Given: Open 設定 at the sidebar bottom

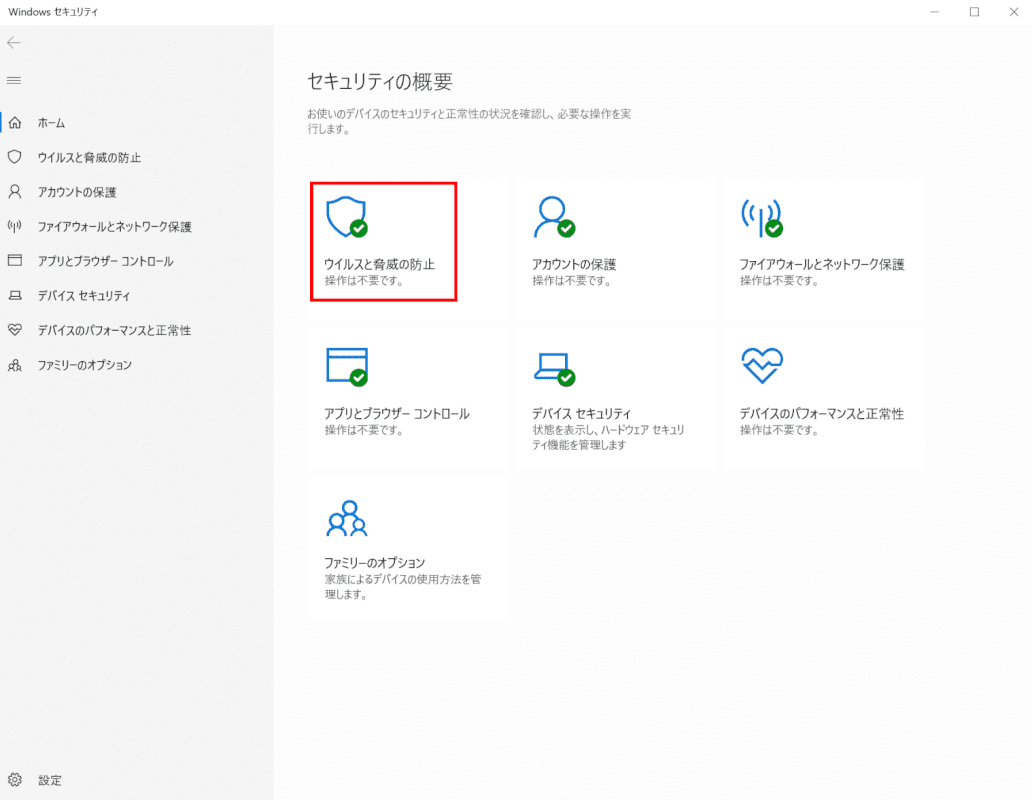Looking at the screenshot, I should click(x=49, y=780).
